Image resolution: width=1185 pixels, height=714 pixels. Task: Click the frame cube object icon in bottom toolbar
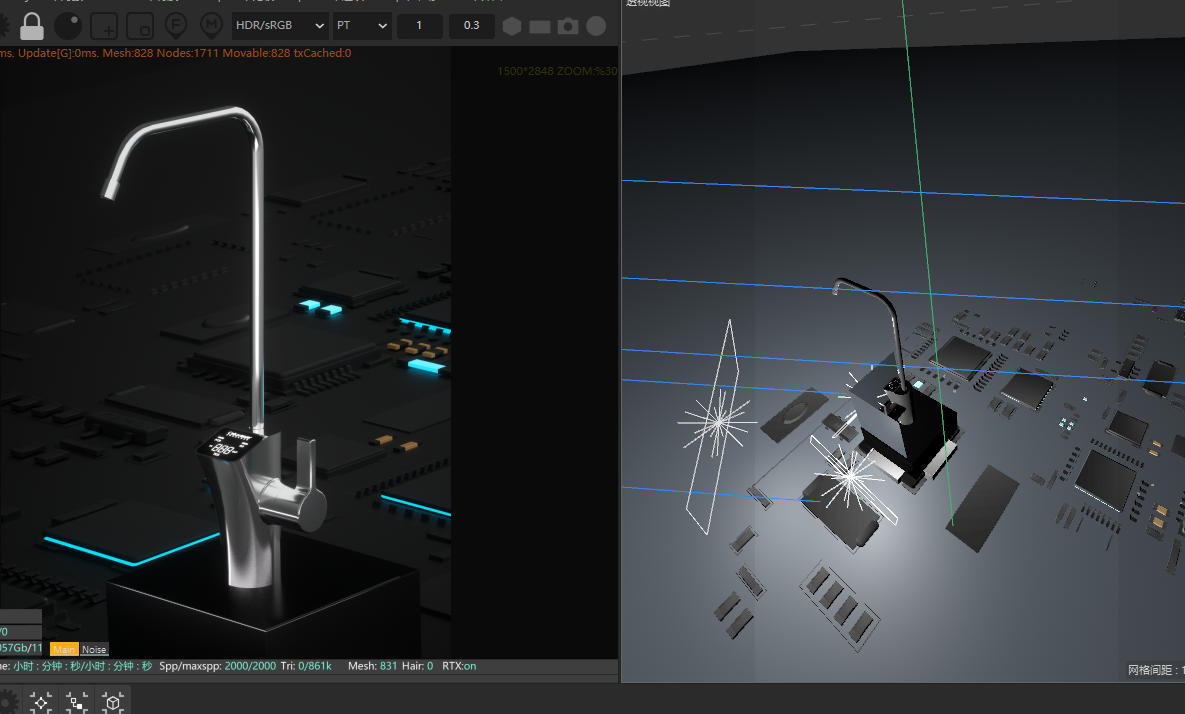coord(113,703)
